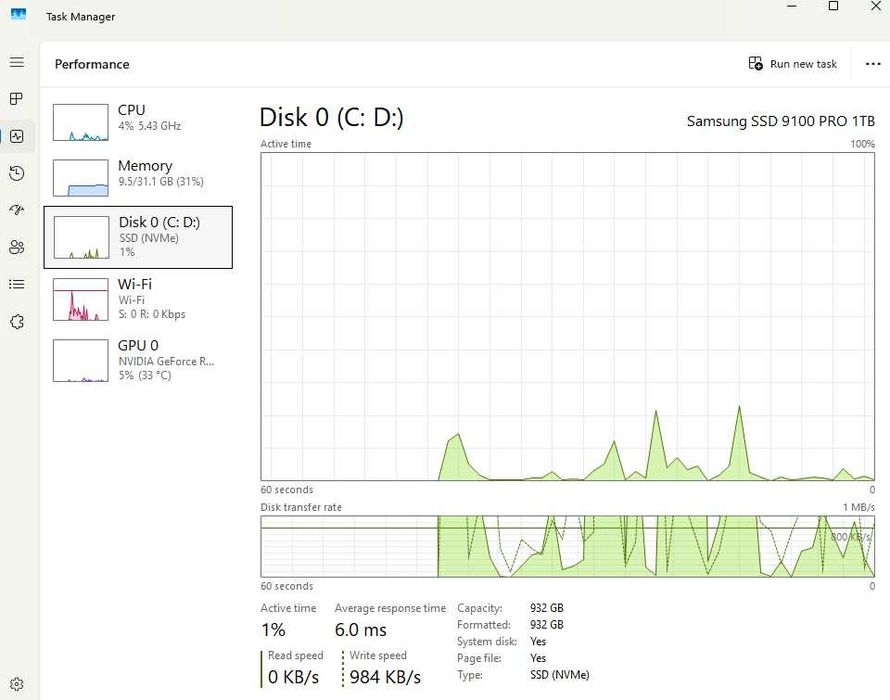
Task: Click the Performance page title
Action: coord(92,64)
